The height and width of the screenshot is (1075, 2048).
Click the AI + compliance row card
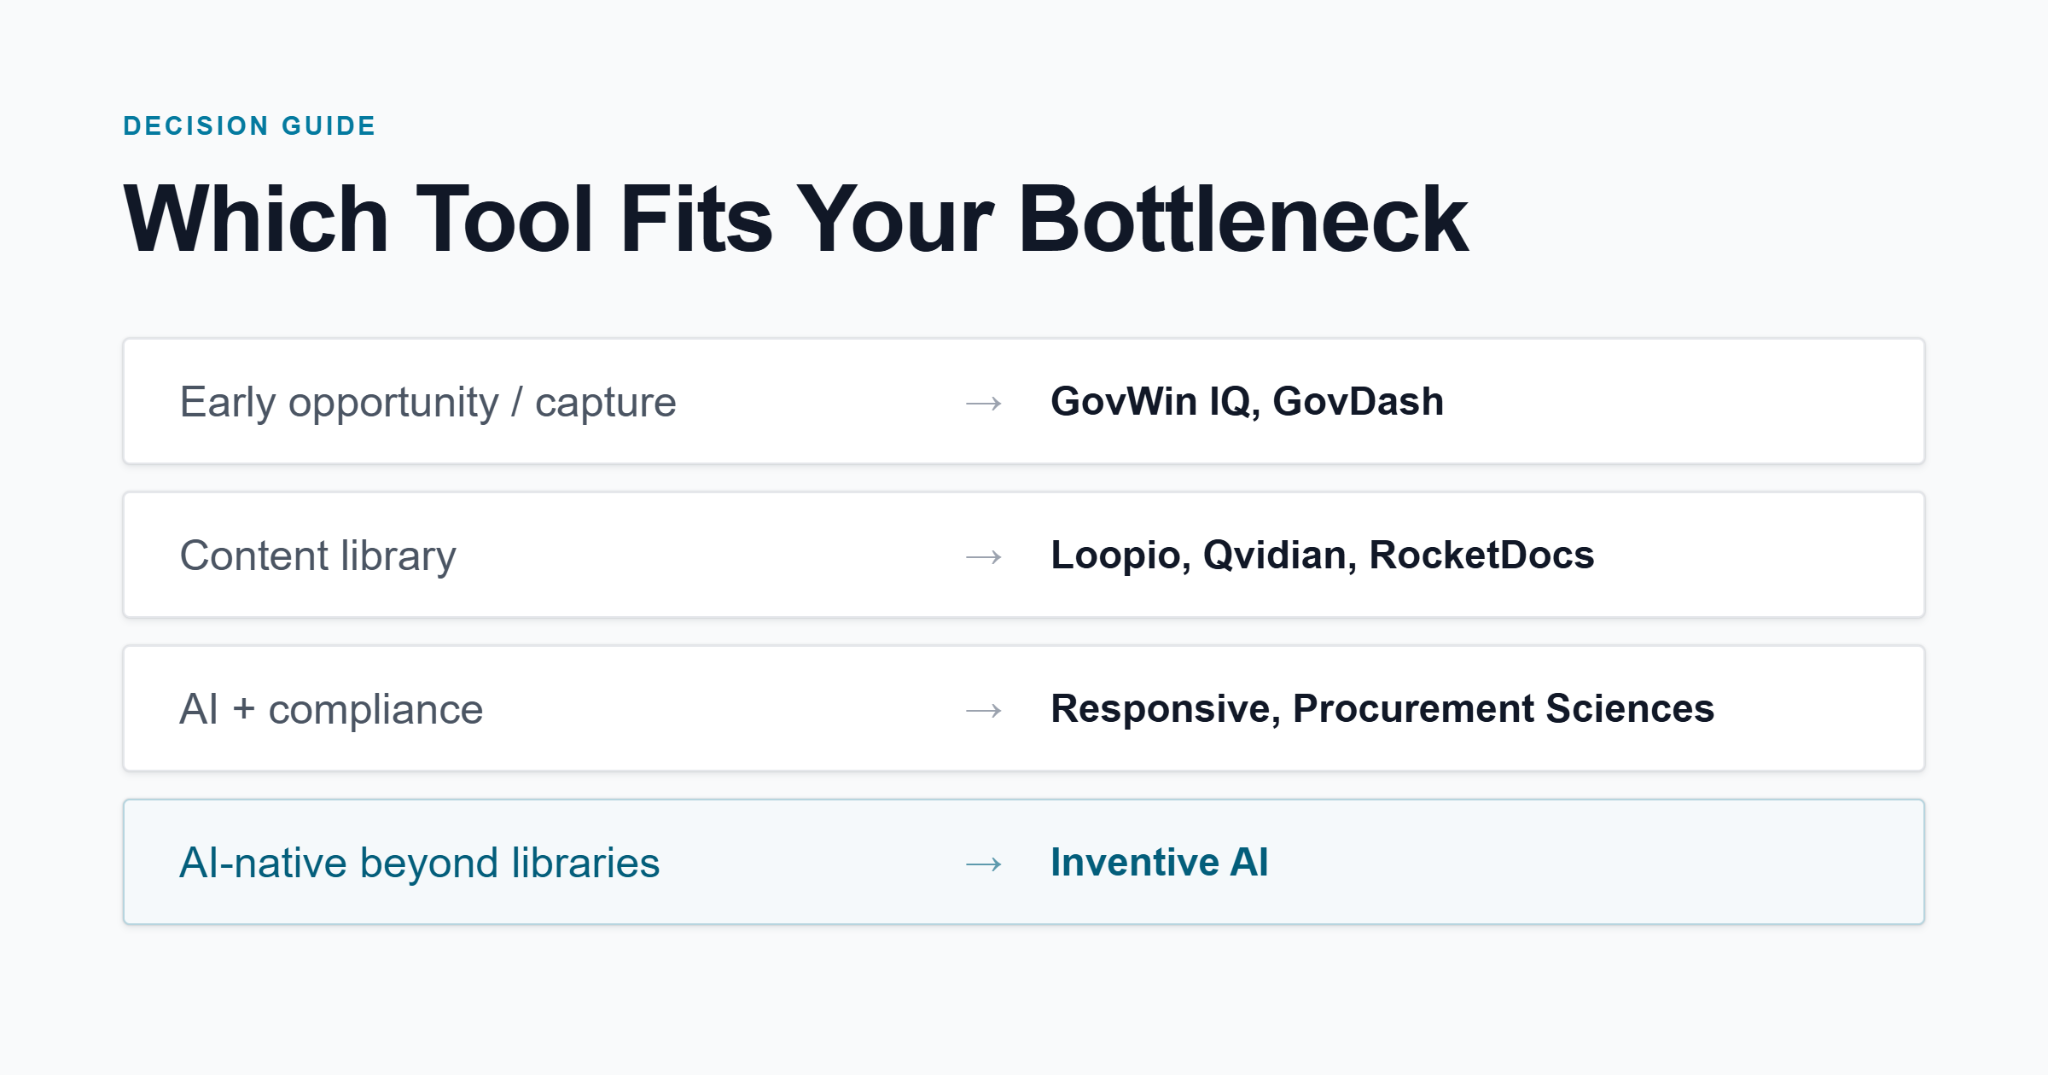coord(1024,708)
